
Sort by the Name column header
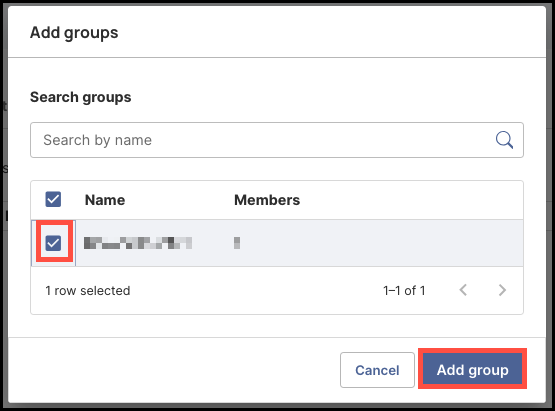pyautogui.click(x=105, y=200)
